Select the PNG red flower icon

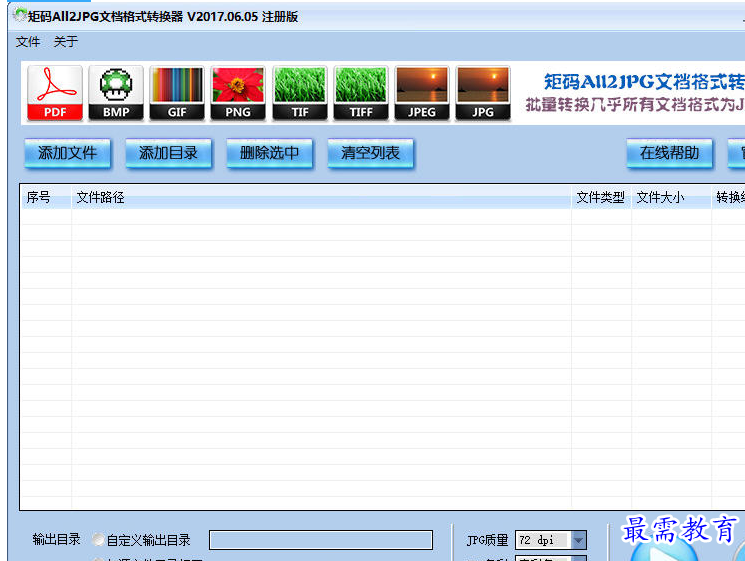coord(238,93)
